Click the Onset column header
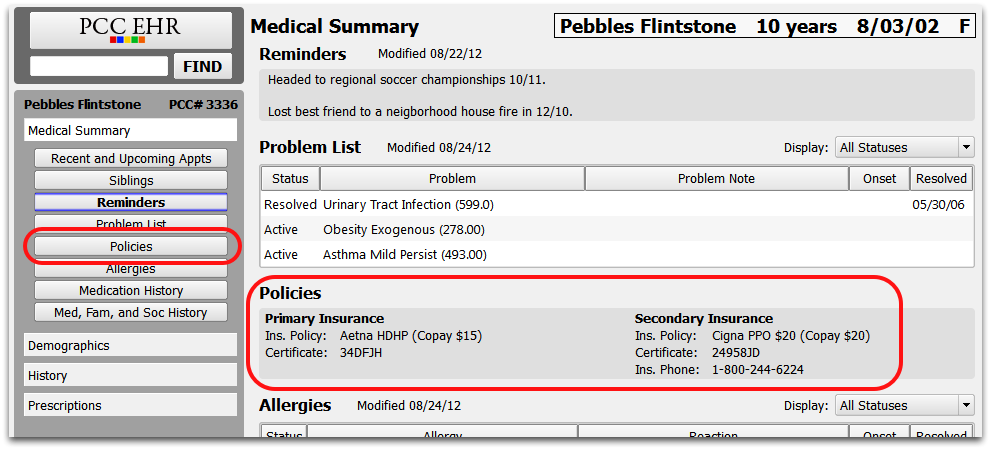The image size is (991, 450). [880, 179]
